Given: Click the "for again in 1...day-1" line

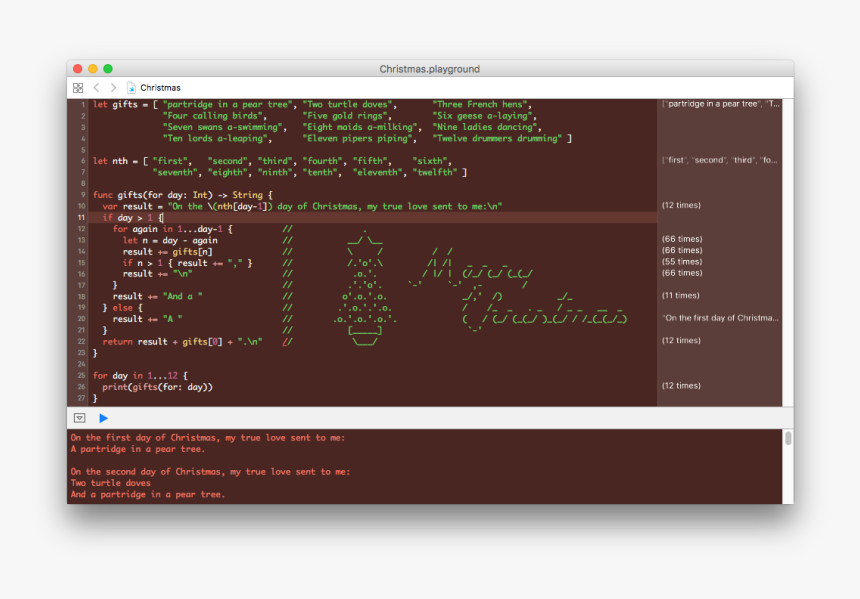Looking at the screenshot, I should 172,229.
